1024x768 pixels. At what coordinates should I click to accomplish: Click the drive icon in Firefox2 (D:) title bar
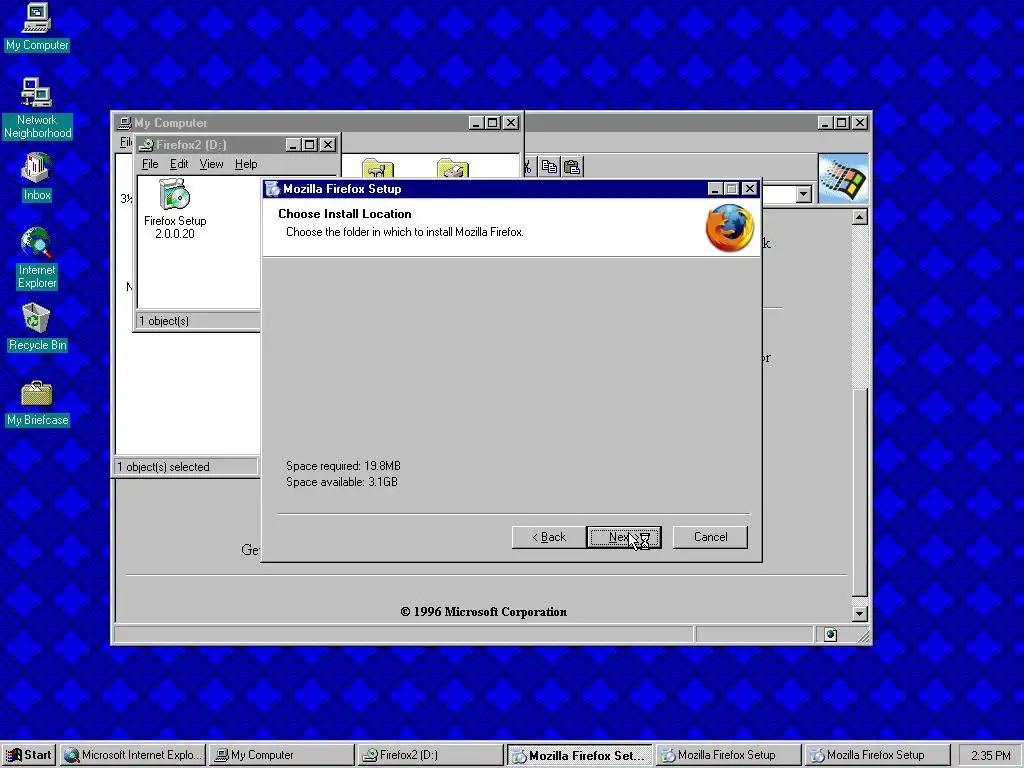click(147, 144)
